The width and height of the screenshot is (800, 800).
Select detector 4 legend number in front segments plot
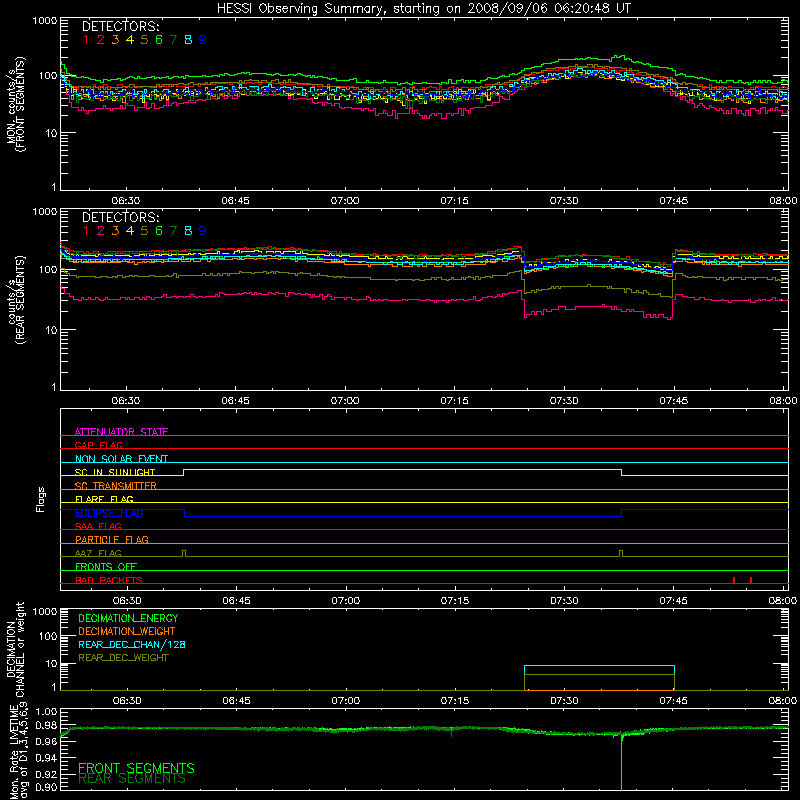click(130, 40)
